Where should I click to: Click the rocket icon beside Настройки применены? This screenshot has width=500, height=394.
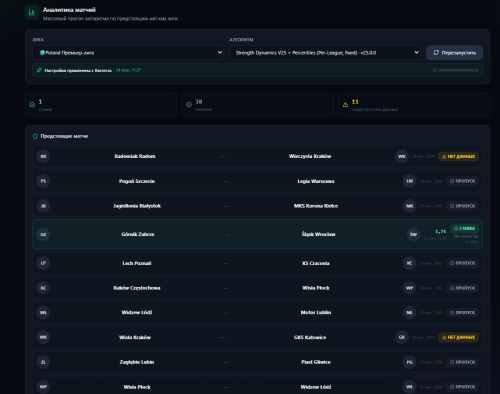(x=39, y=70)
